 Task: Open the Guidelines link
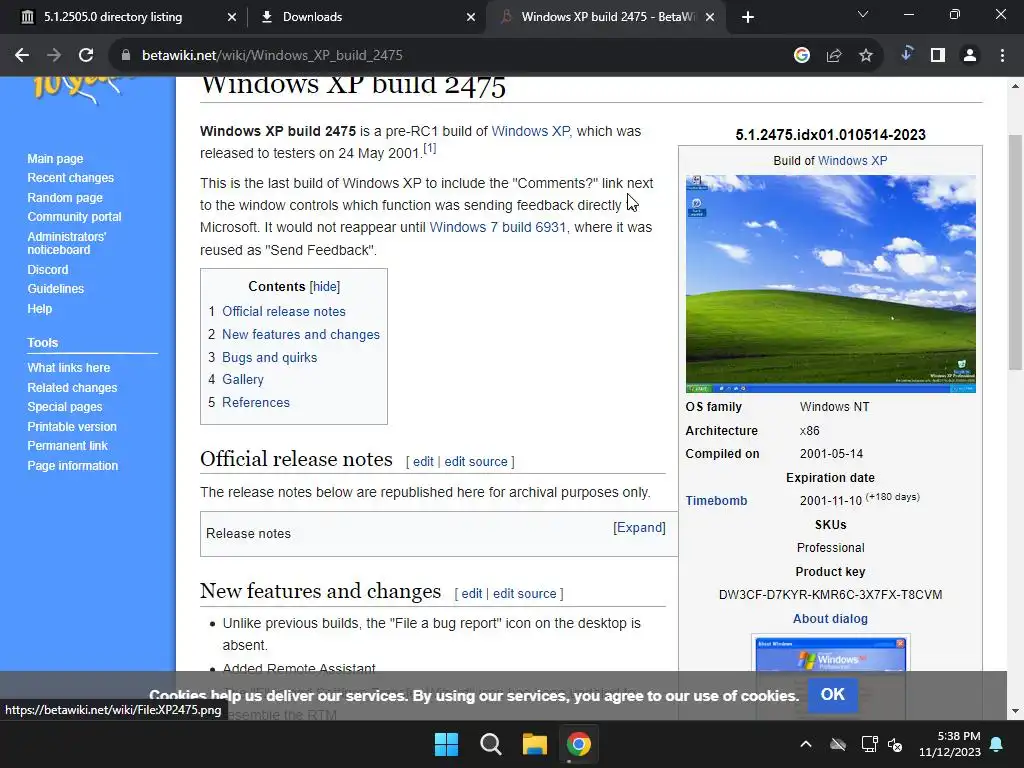click(x=56, y=289)
